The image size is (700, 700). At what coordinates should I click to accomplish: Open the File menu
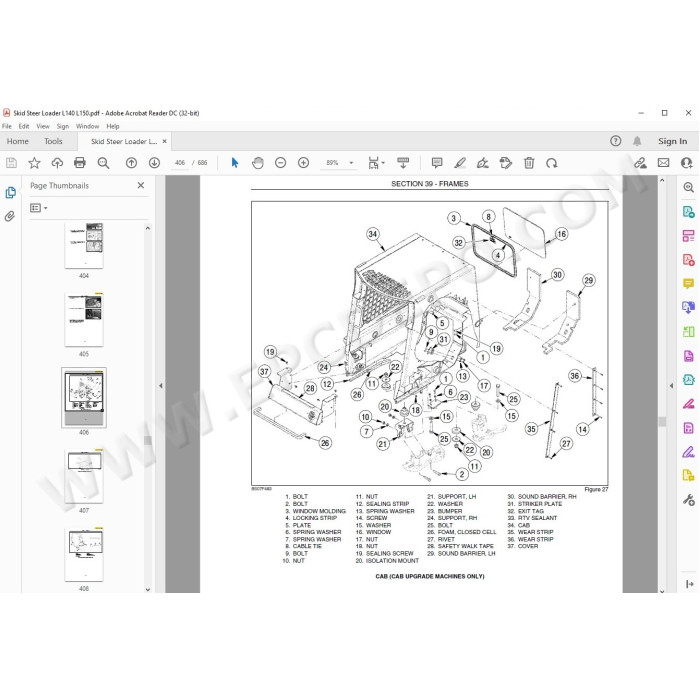[7, 126]
